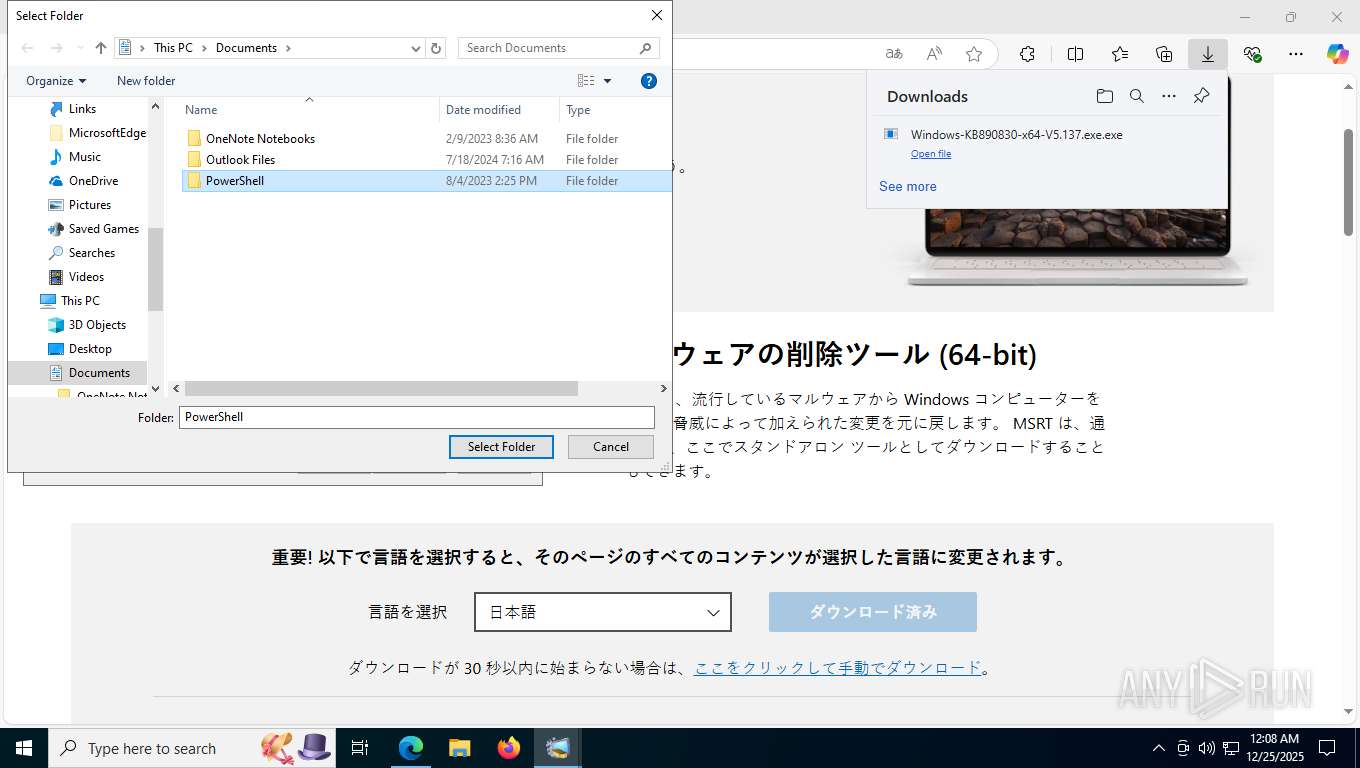This screenshot has width=1360, height=768.
Task: Expand address bar history dropdown in dialog
Action: click(x=416, y=48)
